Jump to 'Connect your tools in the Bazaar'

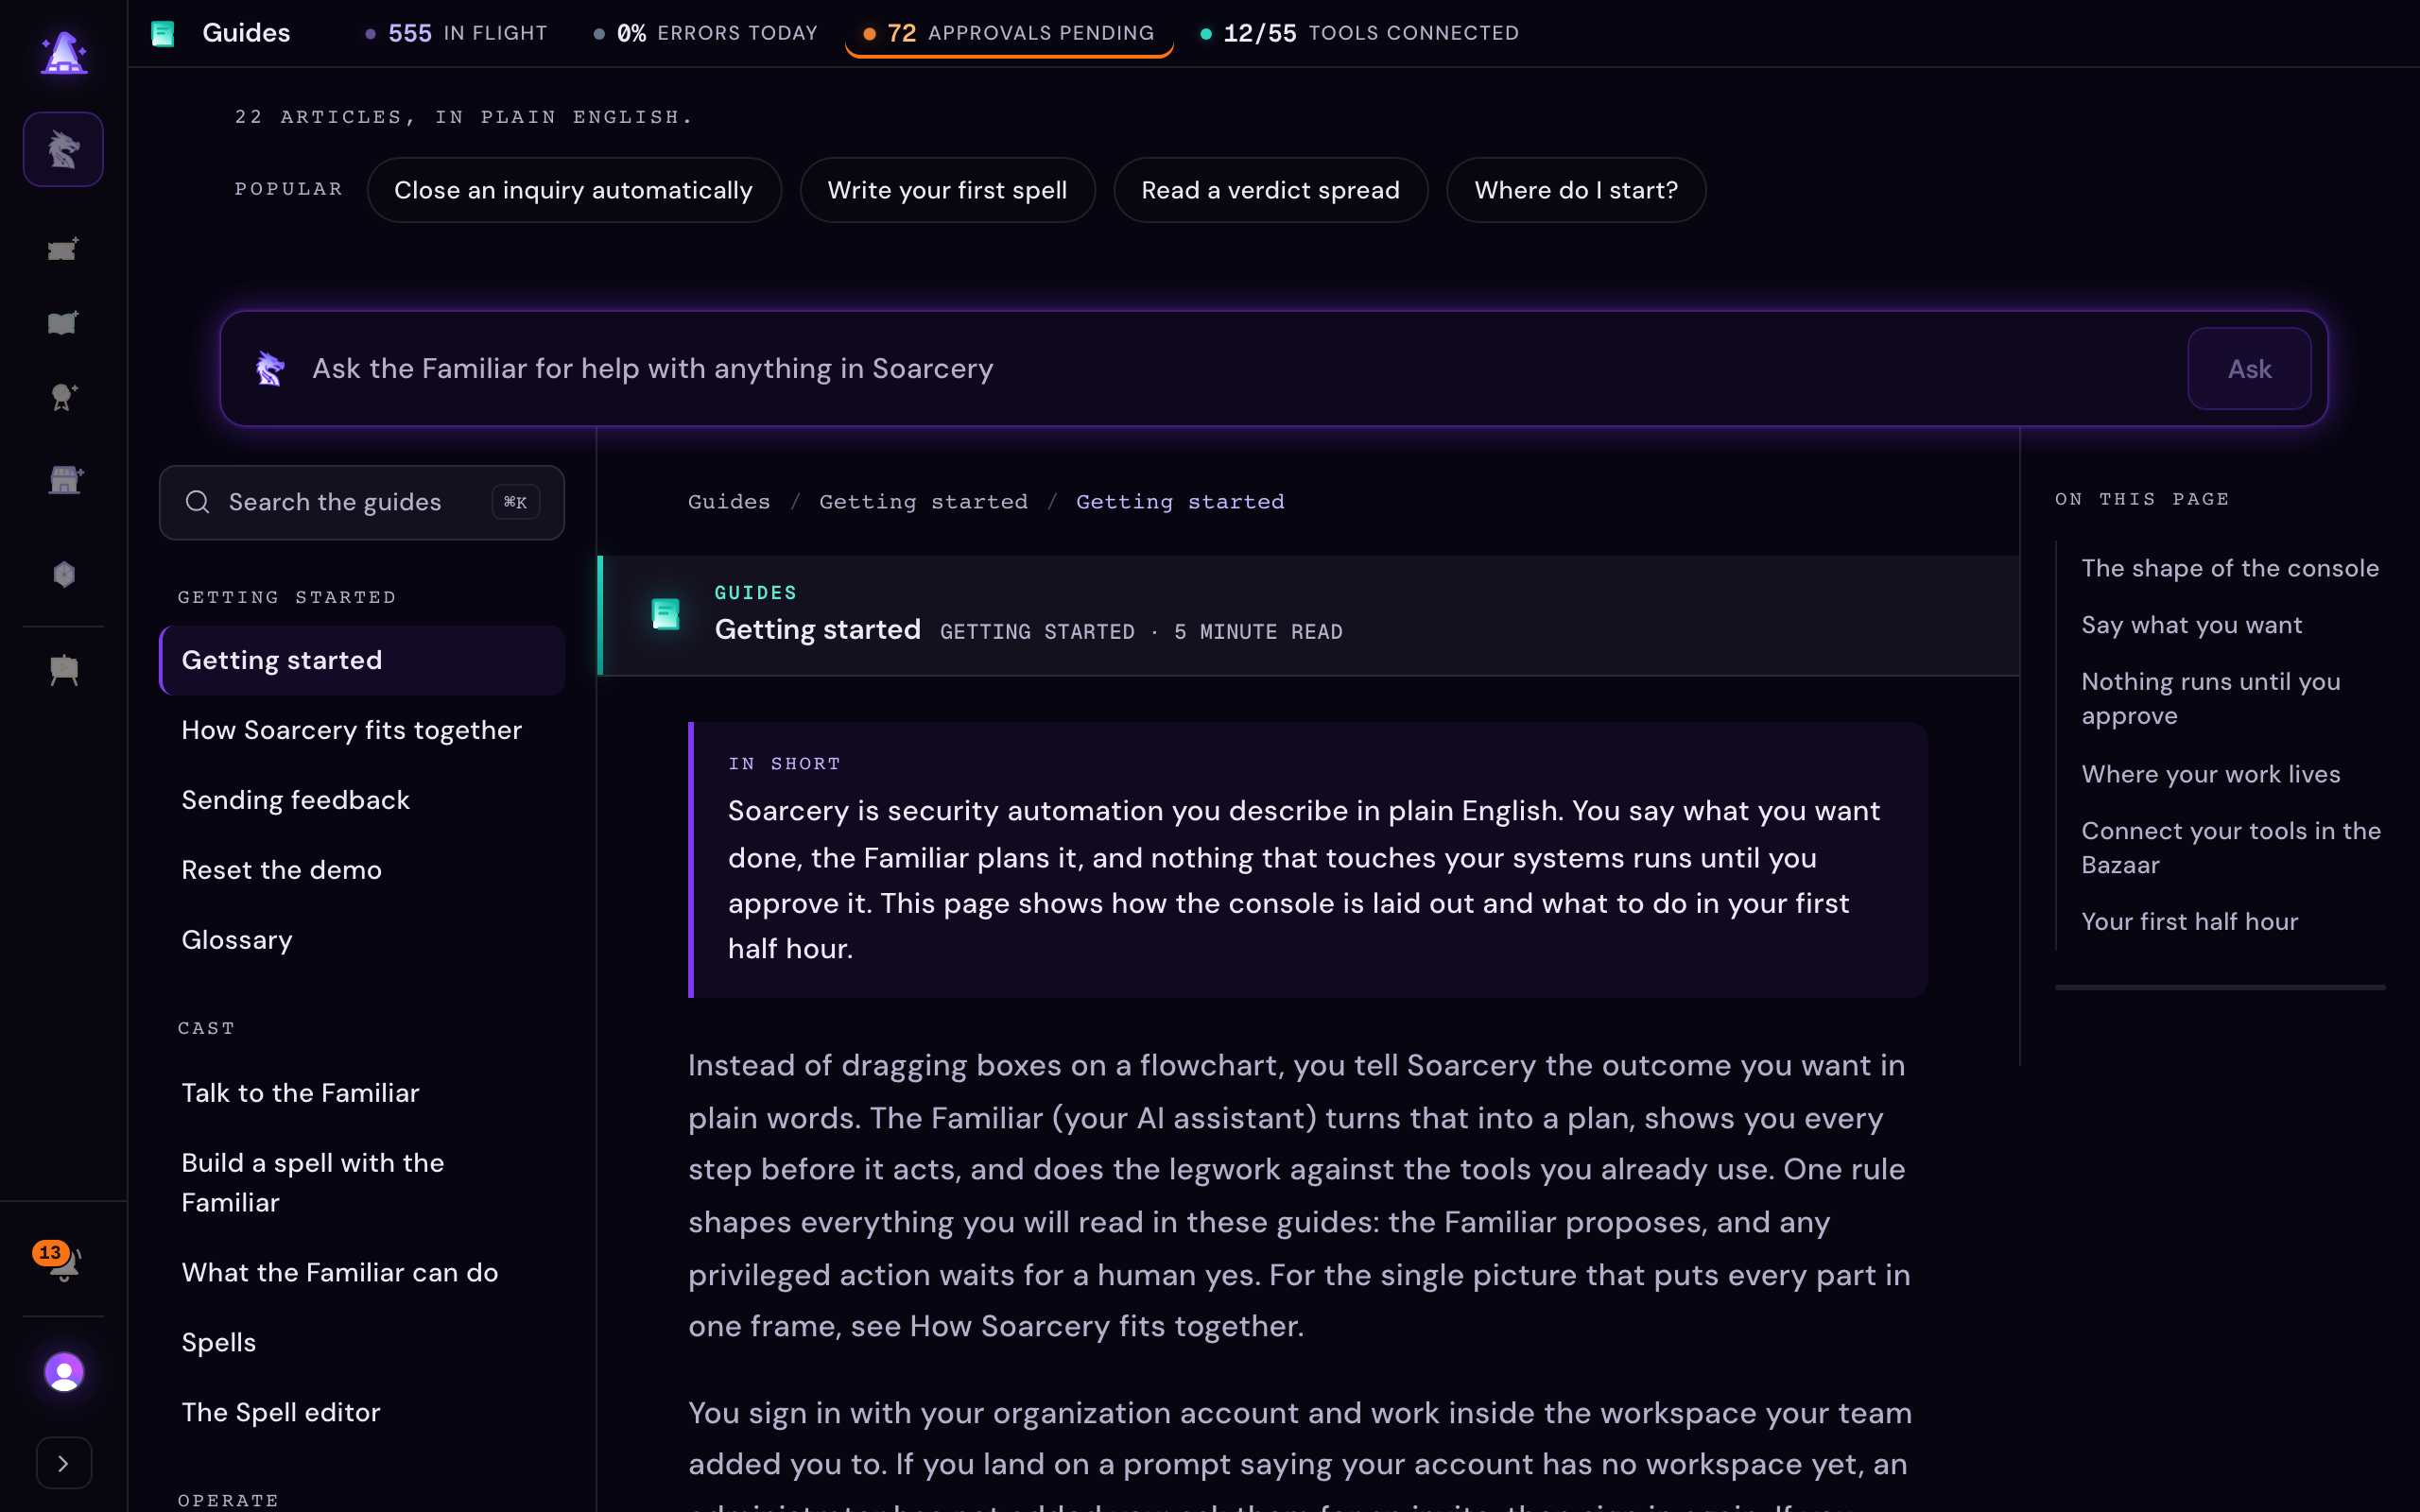(2231, 848)
